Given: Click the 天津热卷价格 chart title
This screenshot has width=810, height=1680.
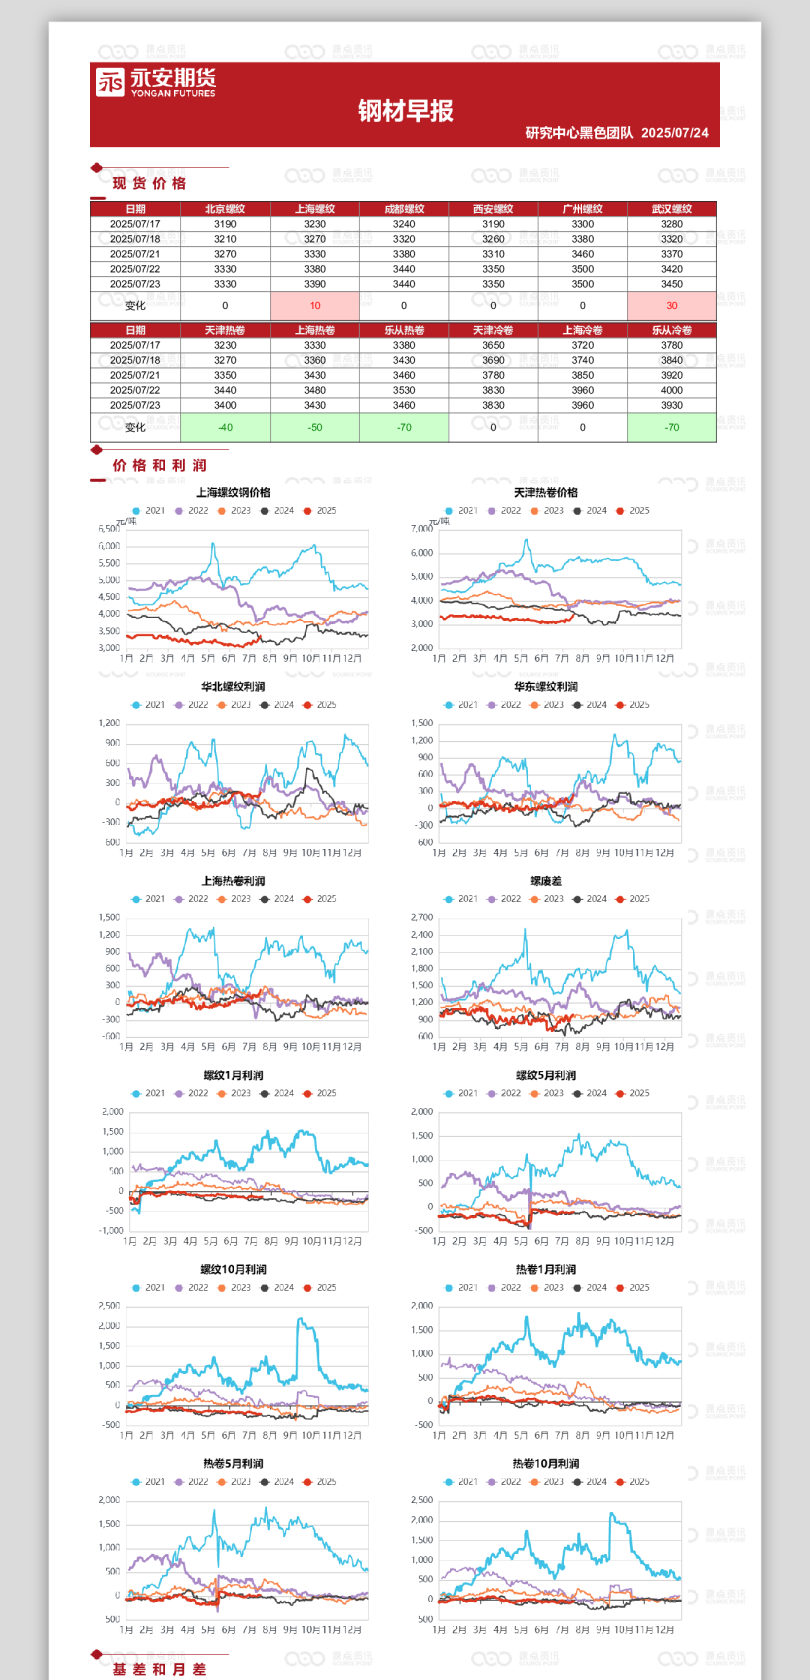Looking at the screenshot, I should (546, 492).
